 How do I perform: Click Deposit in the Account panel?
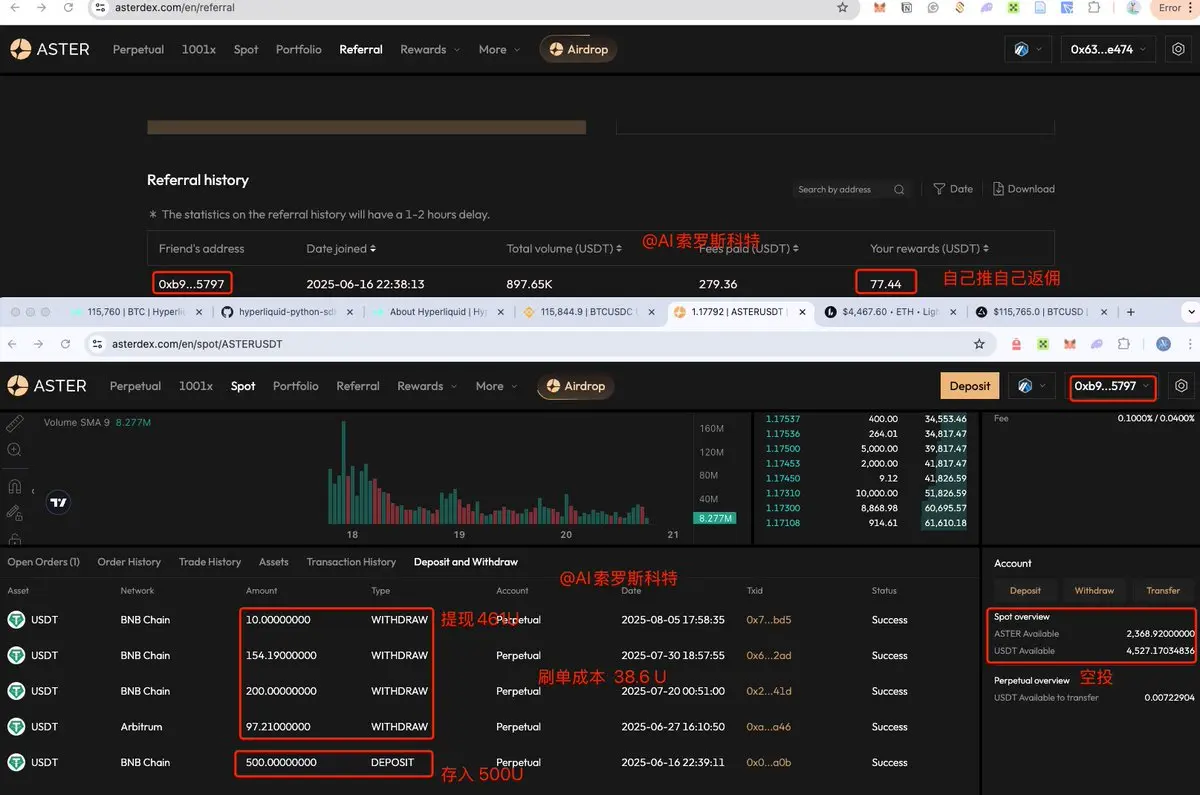pyautogui.click(x=1025, y=590)
